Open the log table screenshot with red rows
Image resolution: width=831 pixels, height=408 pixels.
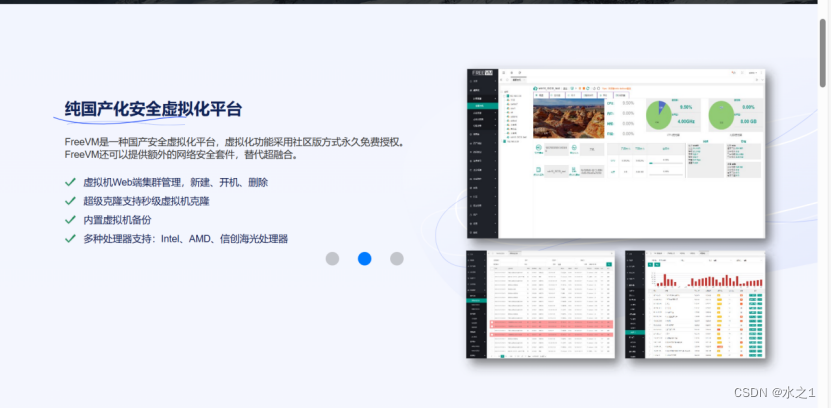pos(541,304)
